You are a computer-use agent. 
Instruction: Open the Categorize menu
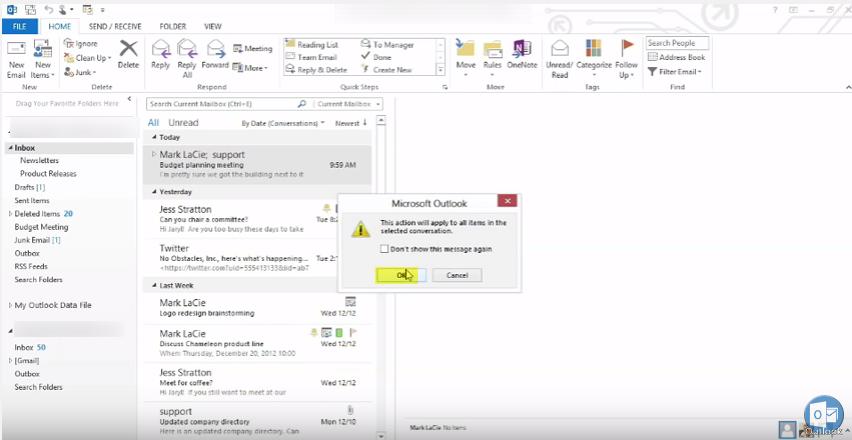[594, 59]
